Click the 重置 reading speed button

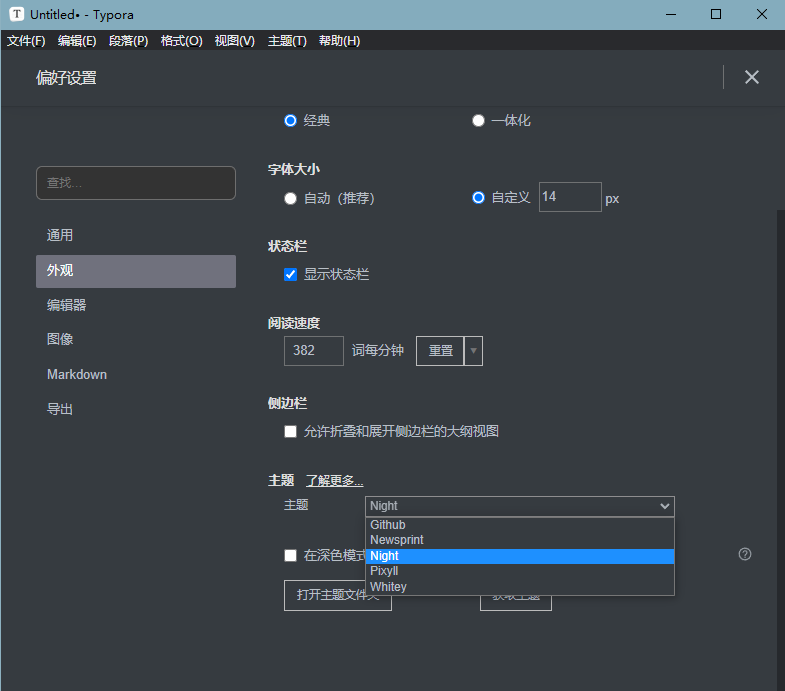(440, 351)
